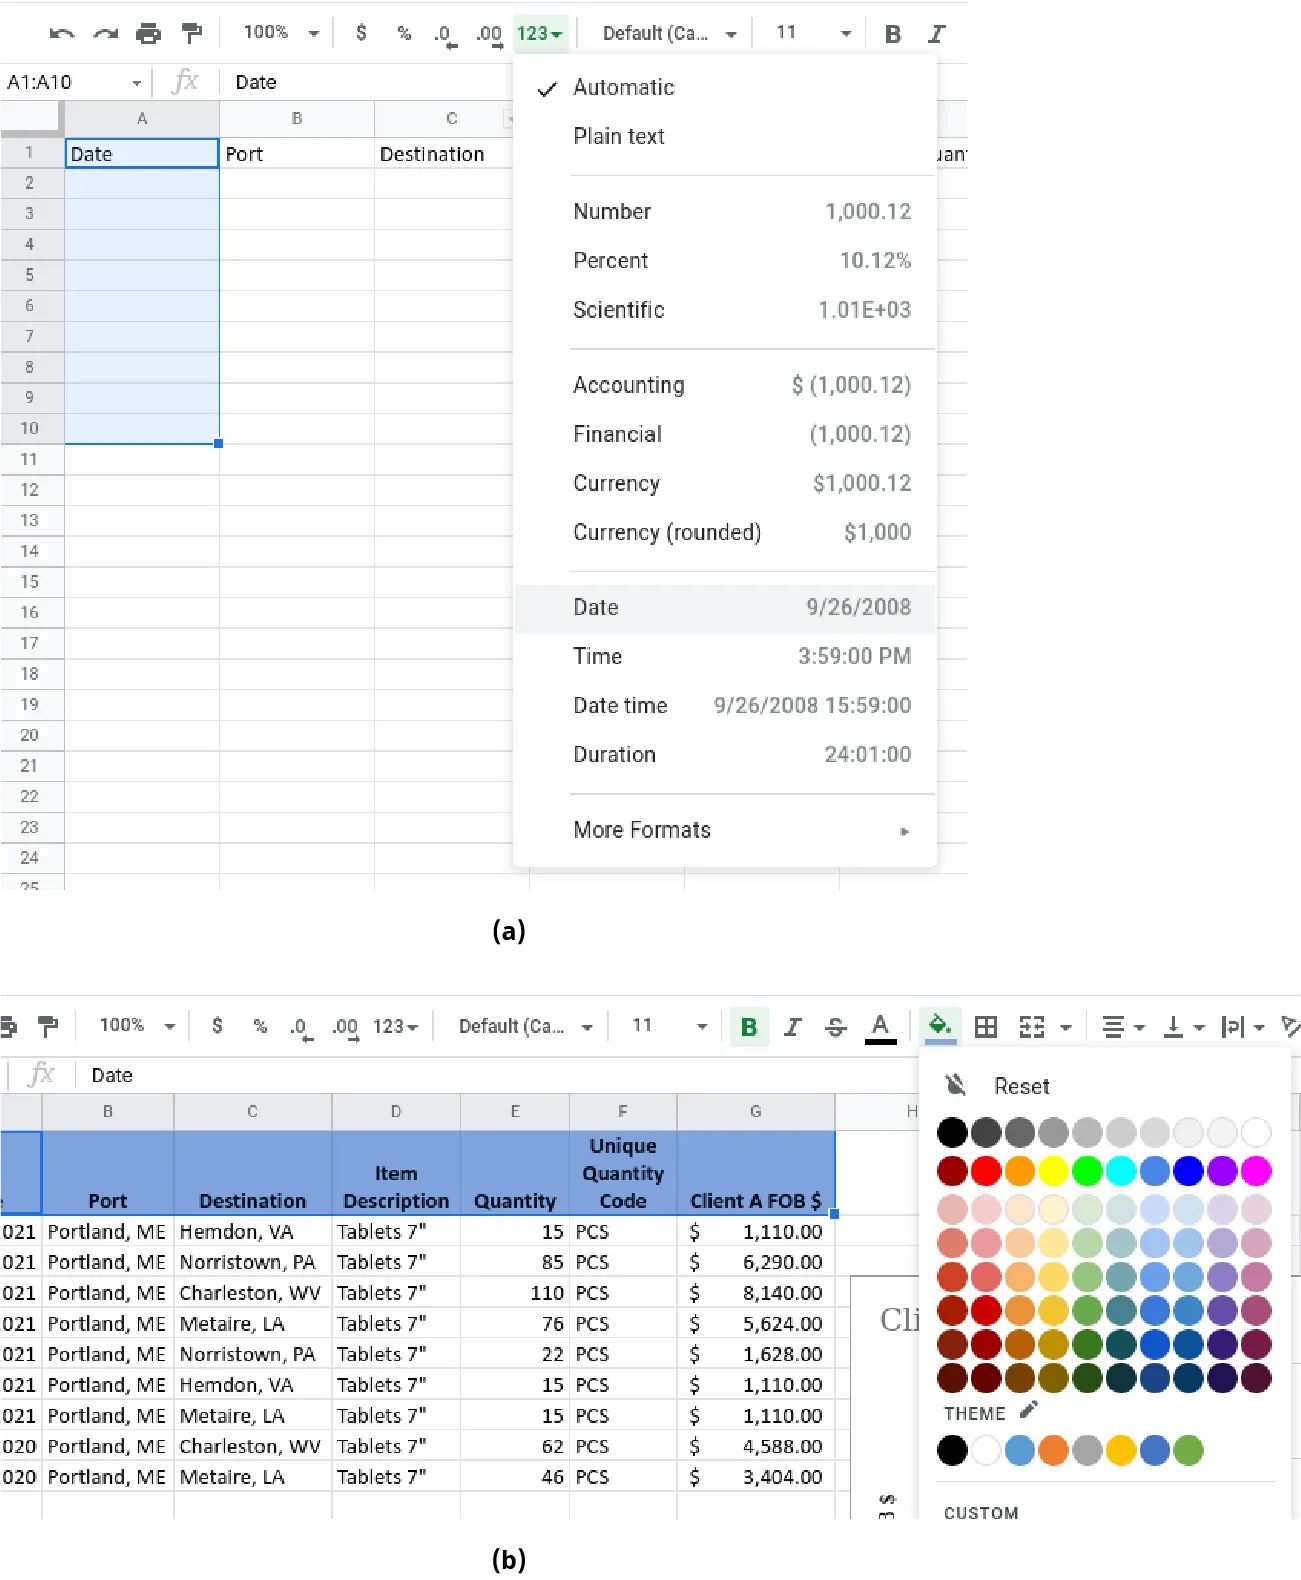Click the text wrapping icon

click(1233, 1027)
